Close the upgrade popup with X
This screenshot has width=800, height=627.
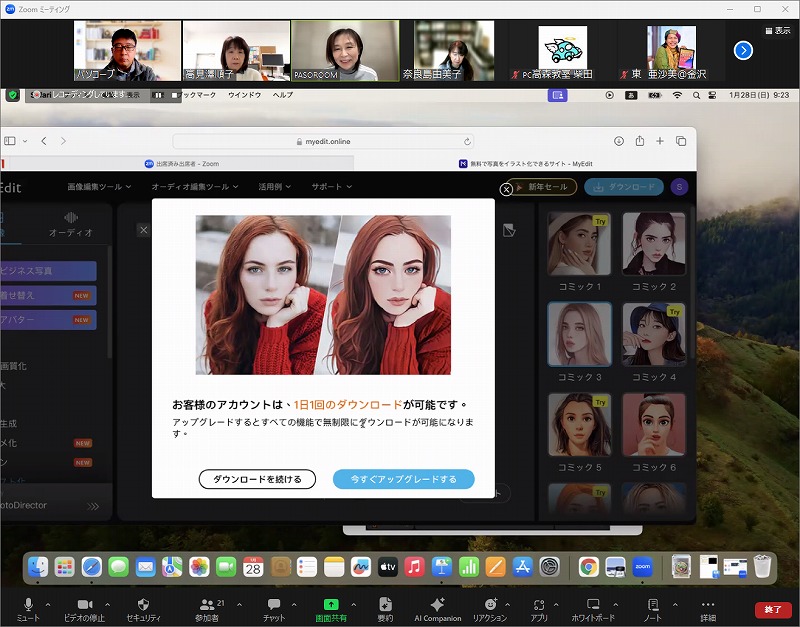(506, 188)
